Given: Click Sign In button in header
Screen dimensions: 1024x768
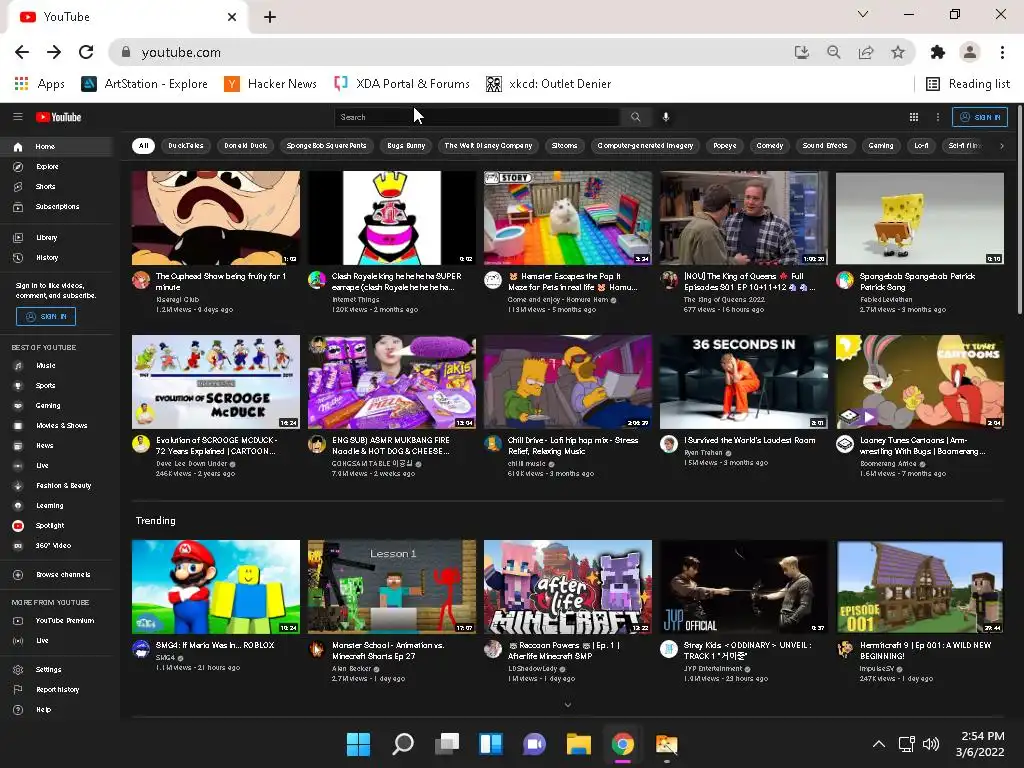Looking at the screenshot, I should click(980, 118).
